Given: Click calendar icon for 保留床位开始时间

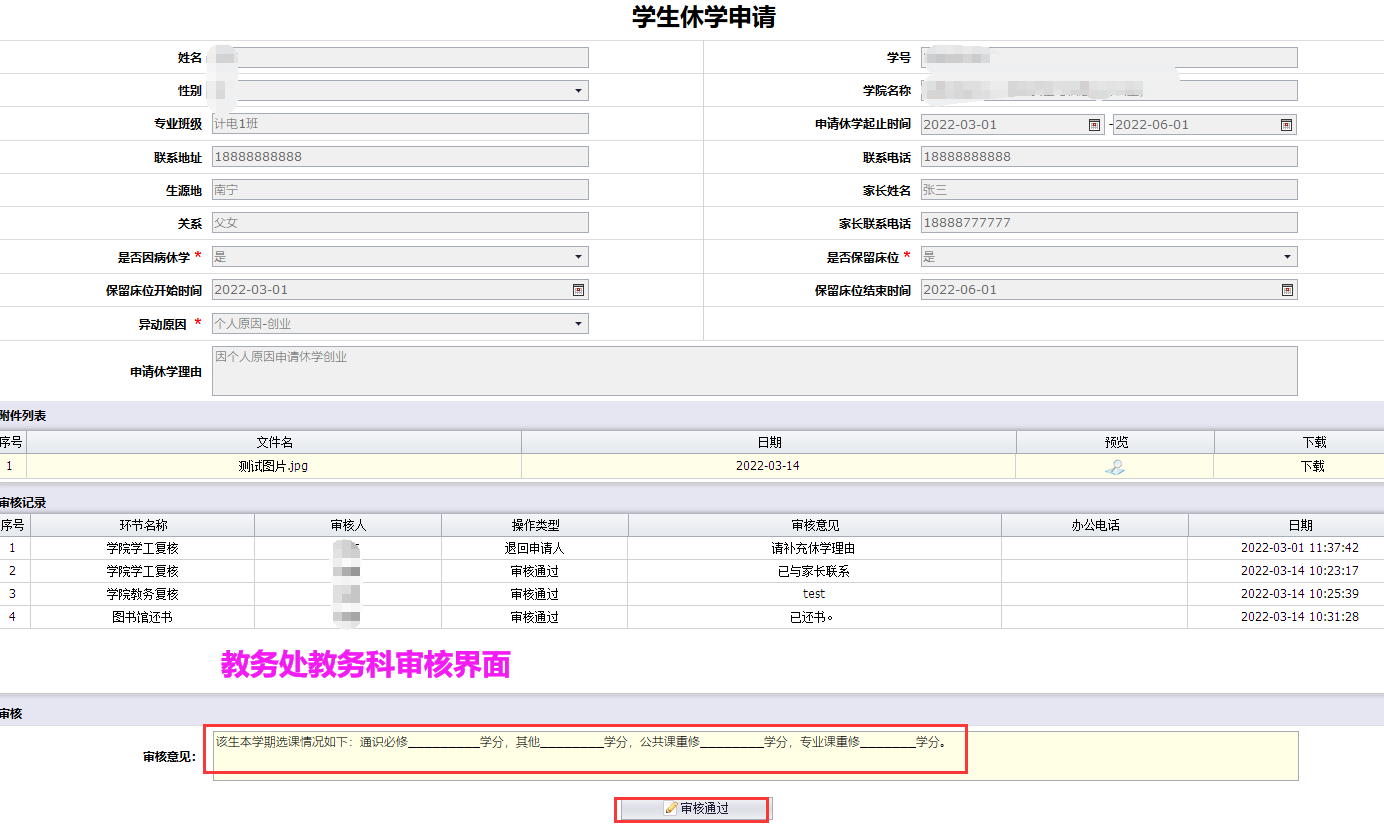Looking at the screenshot, I should (578, 290).
